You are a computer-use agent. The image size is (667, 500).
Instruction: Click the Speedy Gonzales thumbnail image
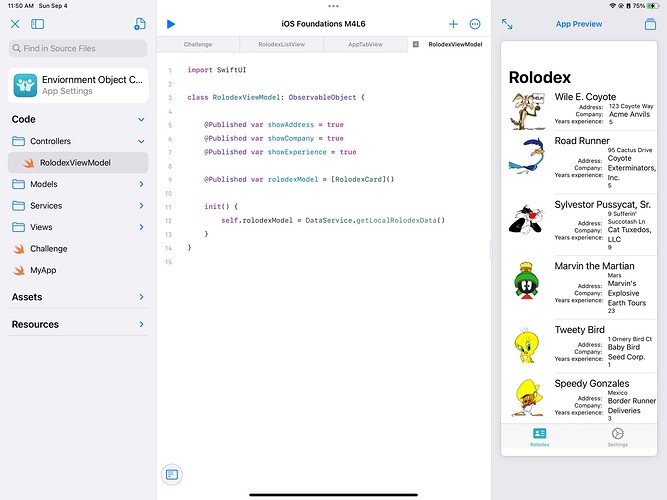527,398
